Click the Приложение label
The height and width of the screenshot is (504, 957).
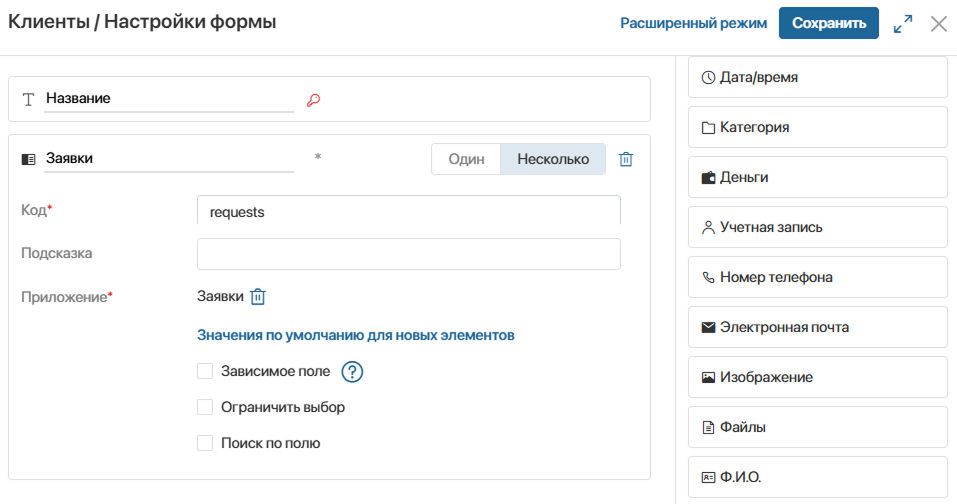[x=67, y=297]
